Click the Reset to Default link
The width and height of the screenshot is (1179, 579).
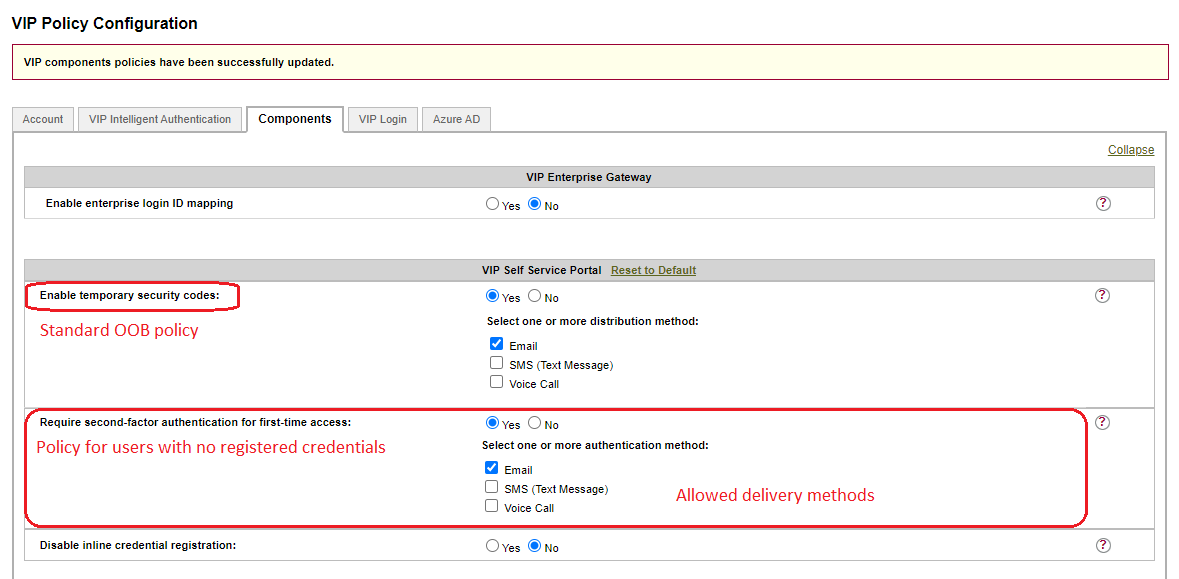[x=653, y=270]
